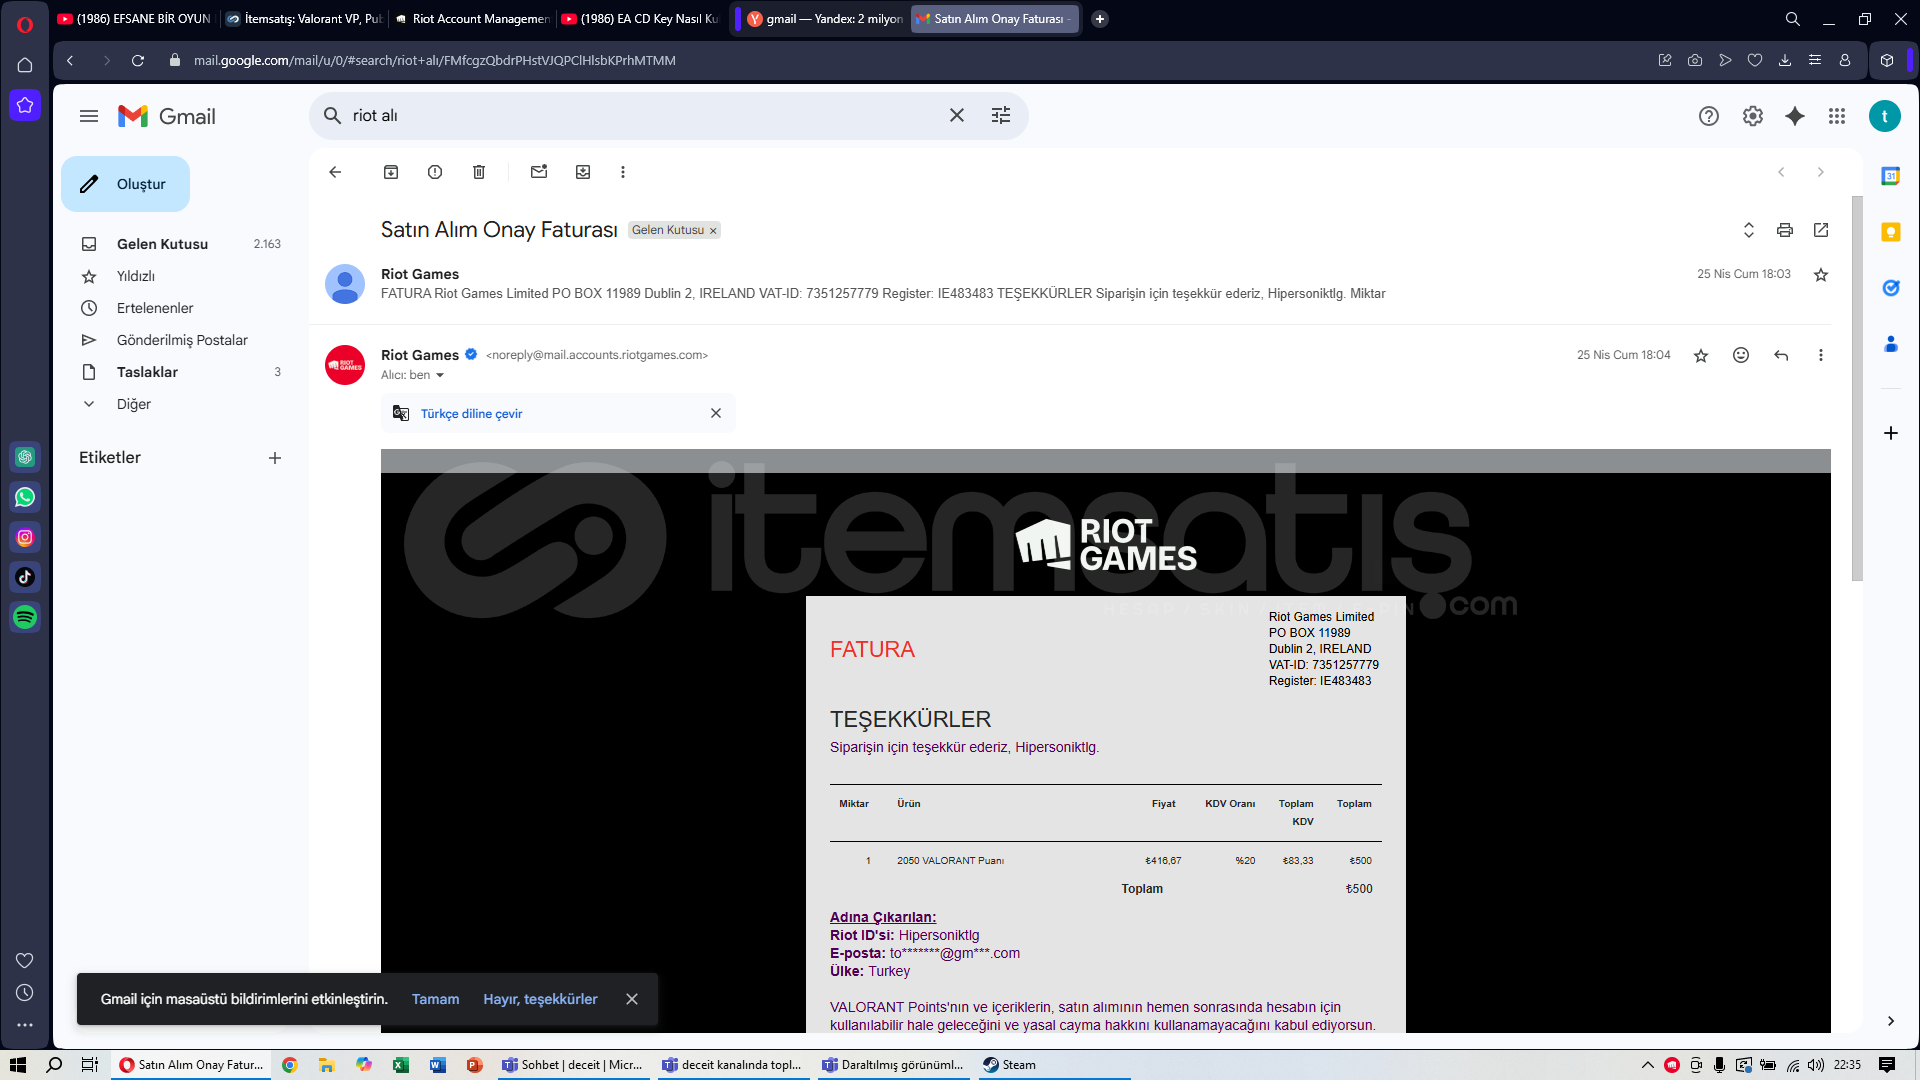Go to the newer conversation arrow

pyautogui.click(x=1781, y=172)
